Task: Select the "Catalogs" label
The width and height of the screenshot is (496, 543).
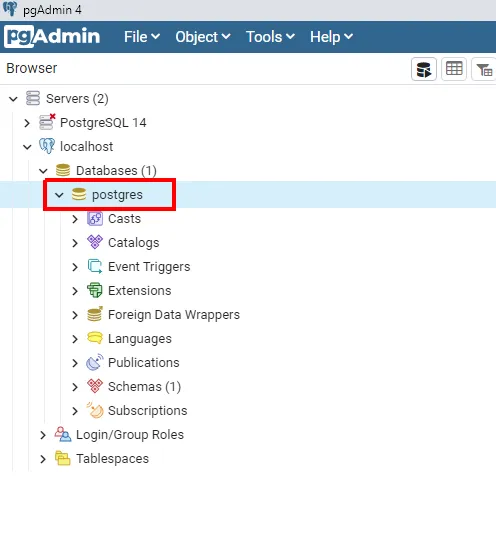Action: (x=134, y=243)
